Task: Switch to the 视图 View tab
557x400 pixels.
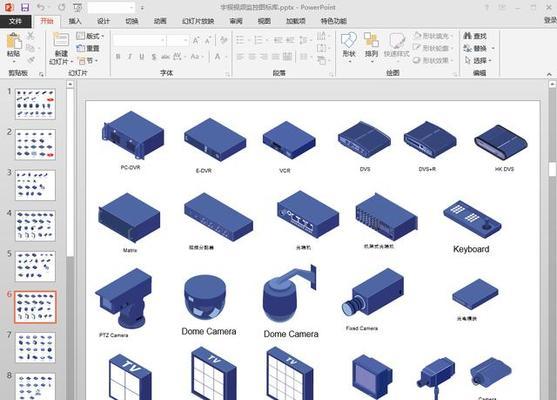Action: (264, 21)
